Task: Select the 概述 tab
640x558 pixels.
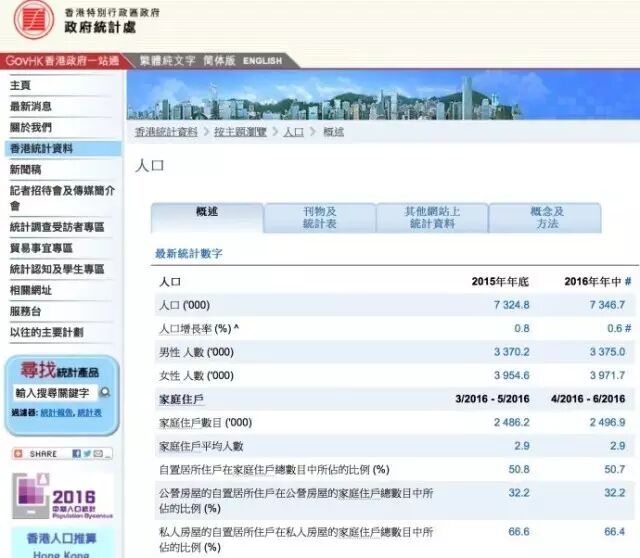Action: (207, 212)
